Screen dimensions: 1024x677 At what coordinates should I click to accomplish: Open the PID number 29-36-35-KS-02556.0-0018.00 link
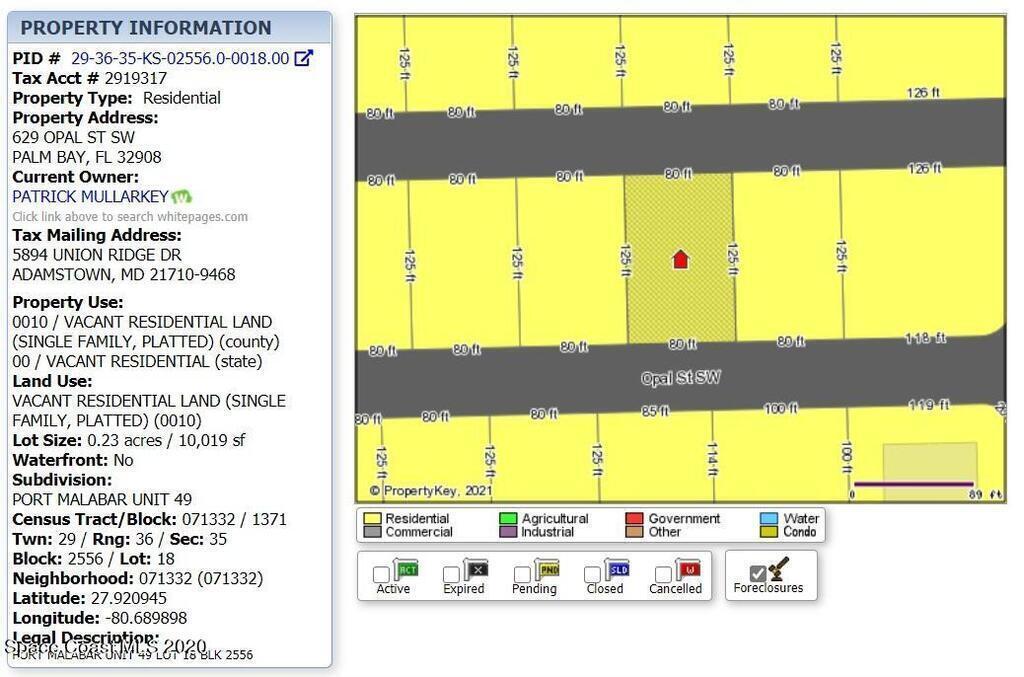click(x=179, y=58)
